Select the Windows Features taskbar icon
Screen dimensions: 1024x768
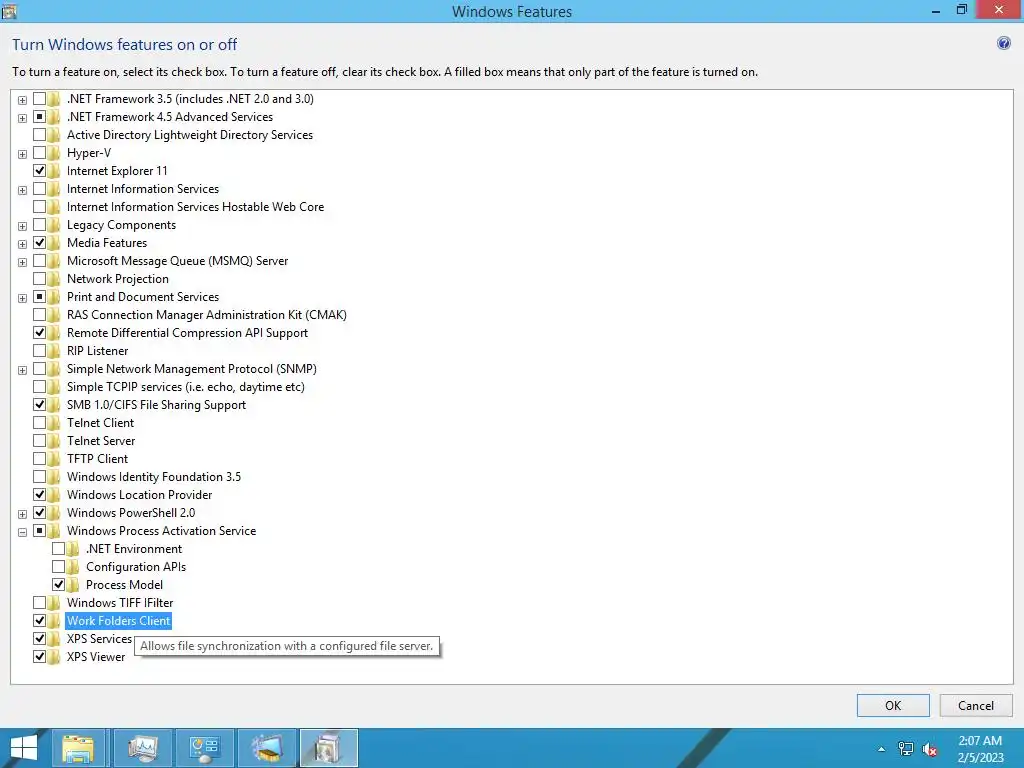pyautogui.click(x=328, y=748)
